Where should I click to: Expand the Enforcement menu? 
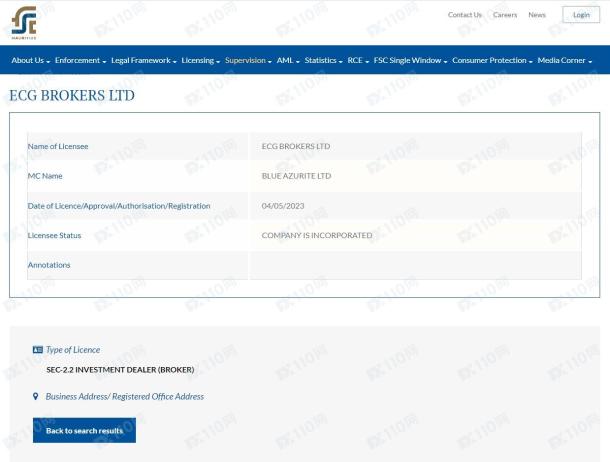pyautogui.click(x=81, y=60)
